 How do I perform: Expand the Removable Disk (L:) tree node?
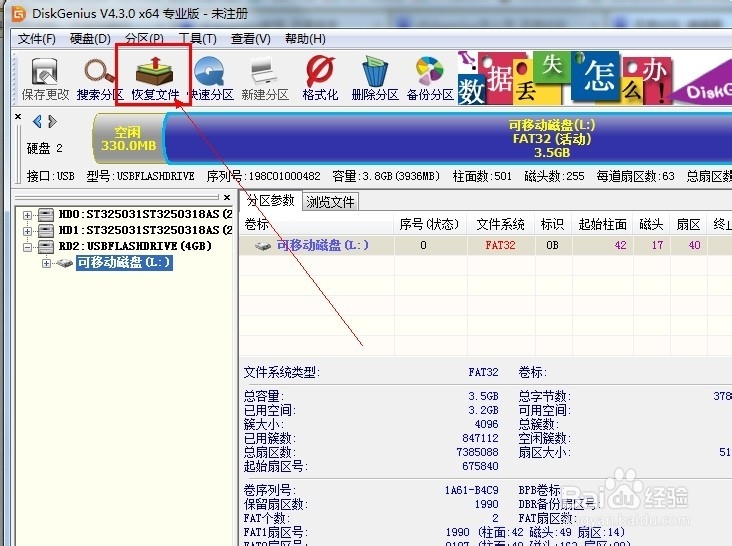[46, 263]
